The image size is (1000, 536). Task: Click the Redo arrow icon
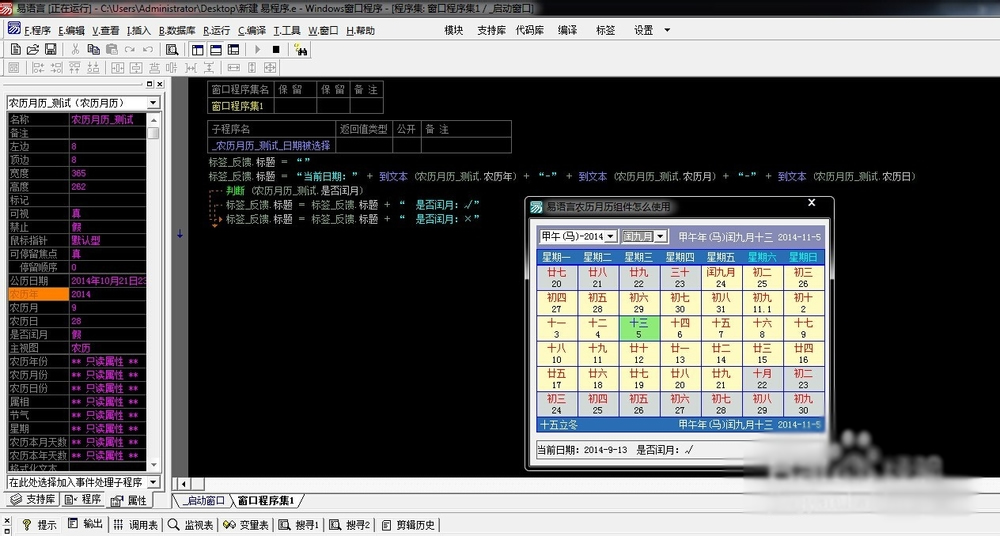pos(130,50)
